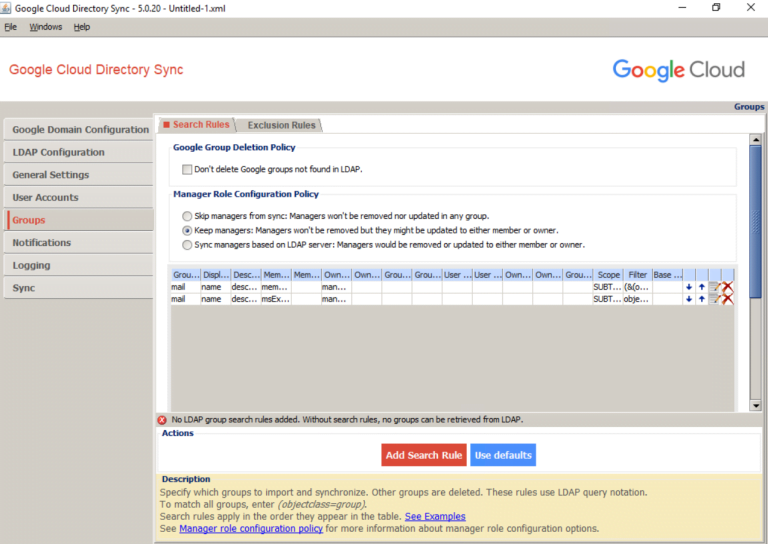
Task: Open the See Examples link
Action: coord(435,517)
